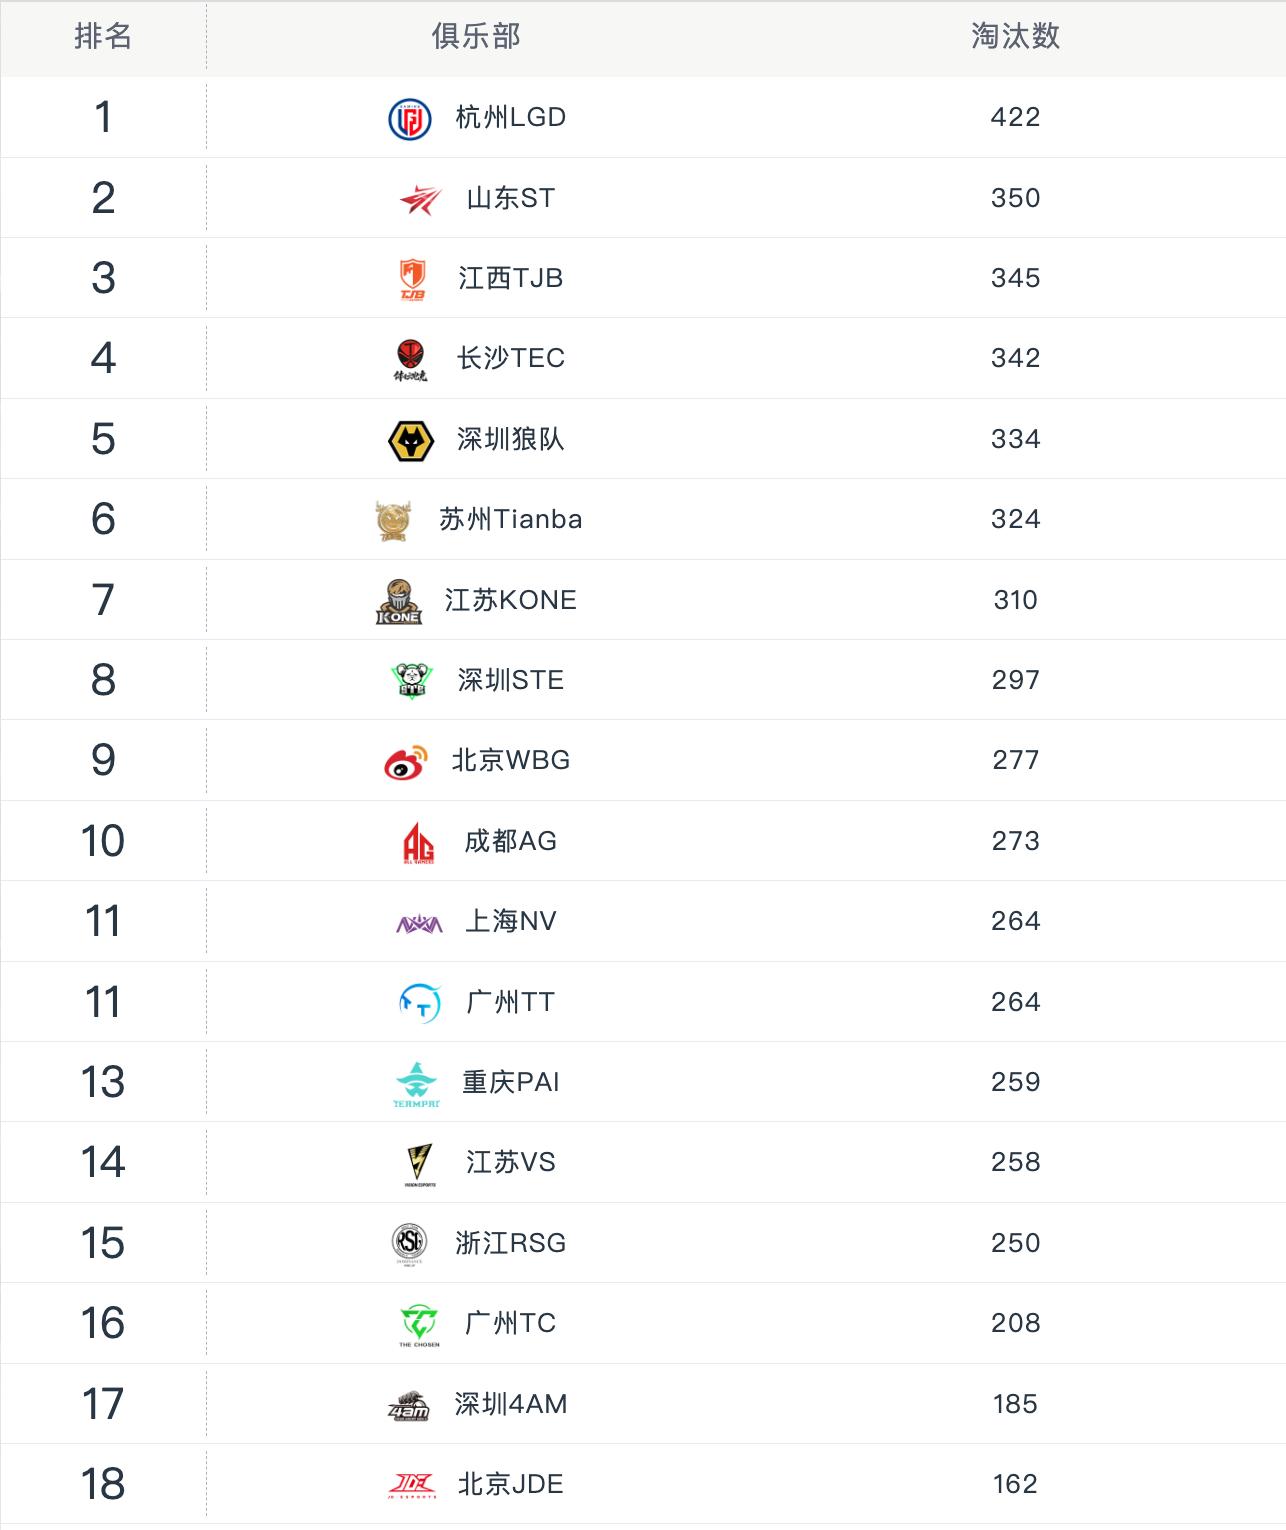Click the 排名 column header
Image resolution: width=1286 pixels, height=1530 pixels.
pos(103,37)
